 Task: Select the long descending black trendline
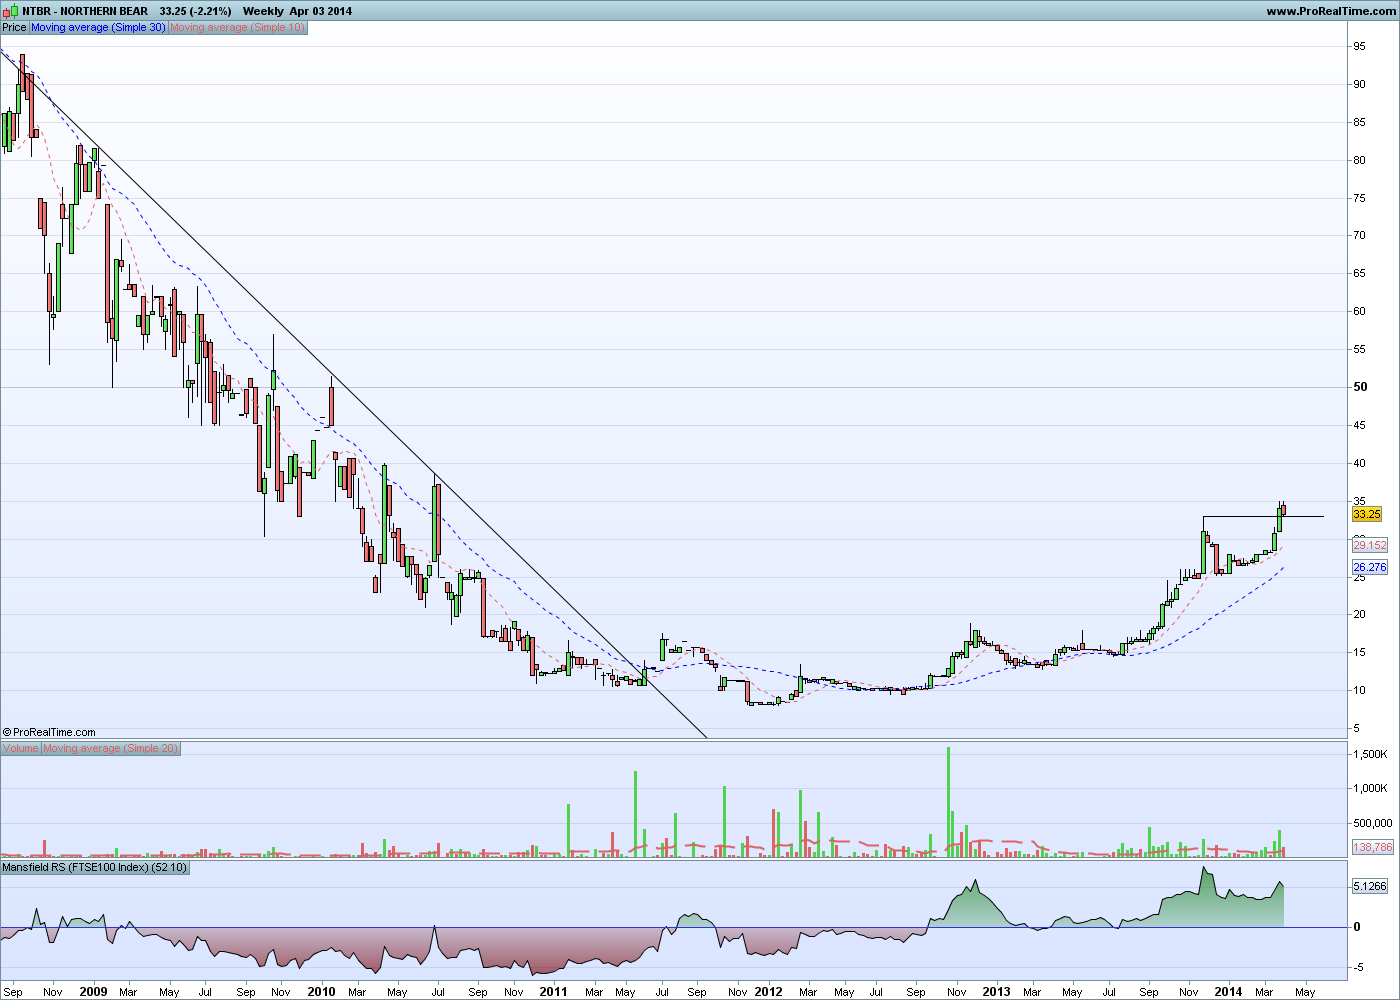point(353,394)
